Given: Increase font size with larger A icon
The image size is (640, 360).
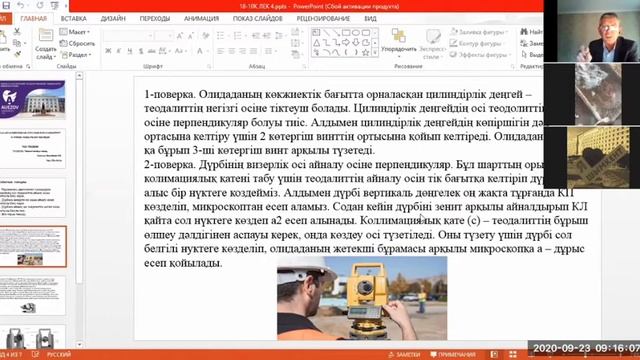Looking at the screenshot, I should [180, 36].
